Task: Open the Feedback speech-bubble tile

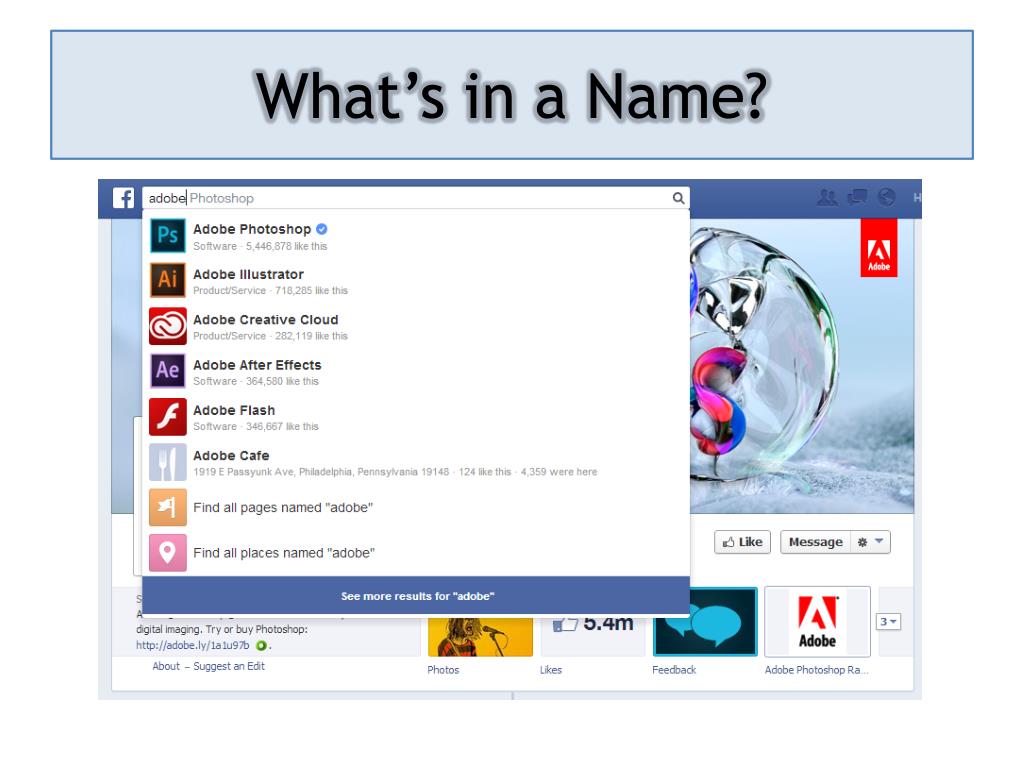Action: (705, 621)
